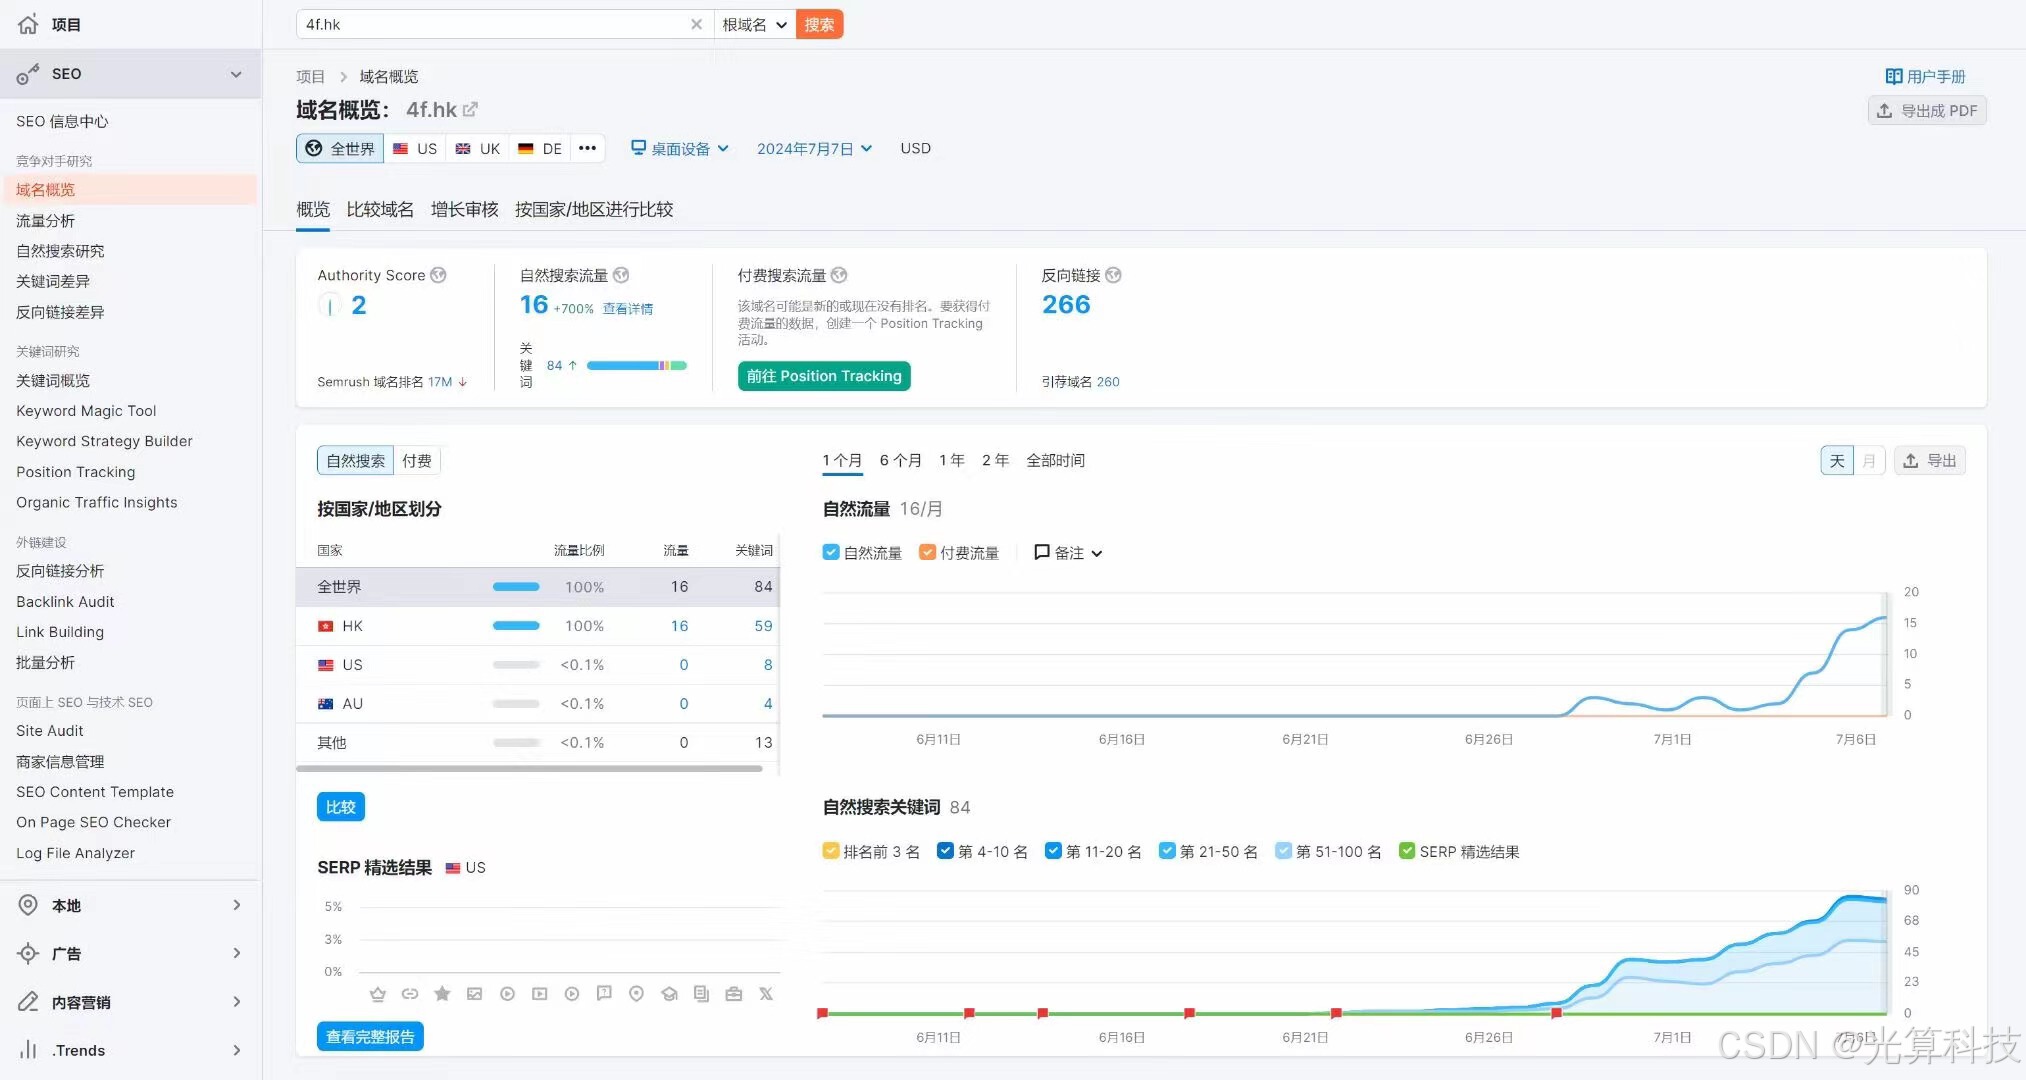Click the 自然搜索流量 info globe icon
Screen dimensions: 2026x1080
(621, 275)
